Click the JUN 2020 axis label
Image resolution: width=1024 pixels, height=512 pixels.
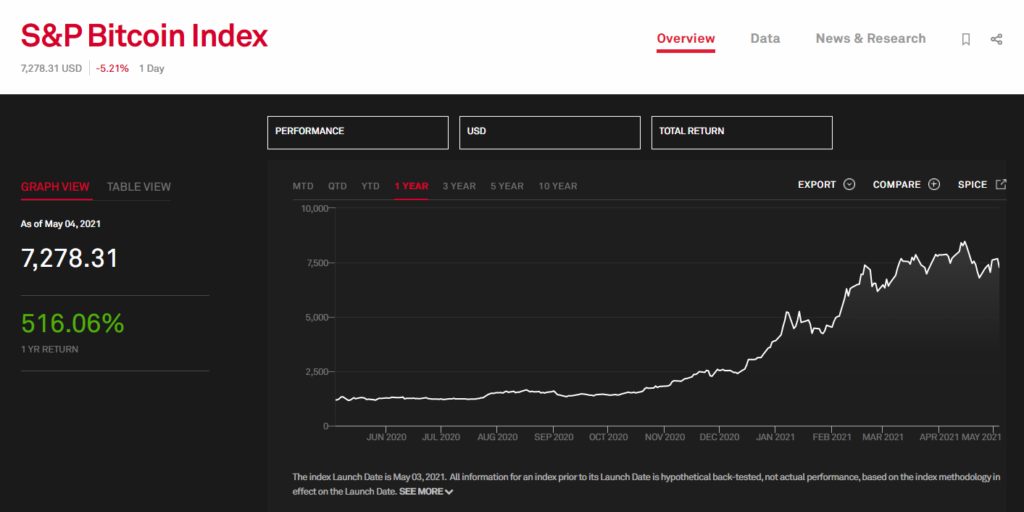coord(387,436)
